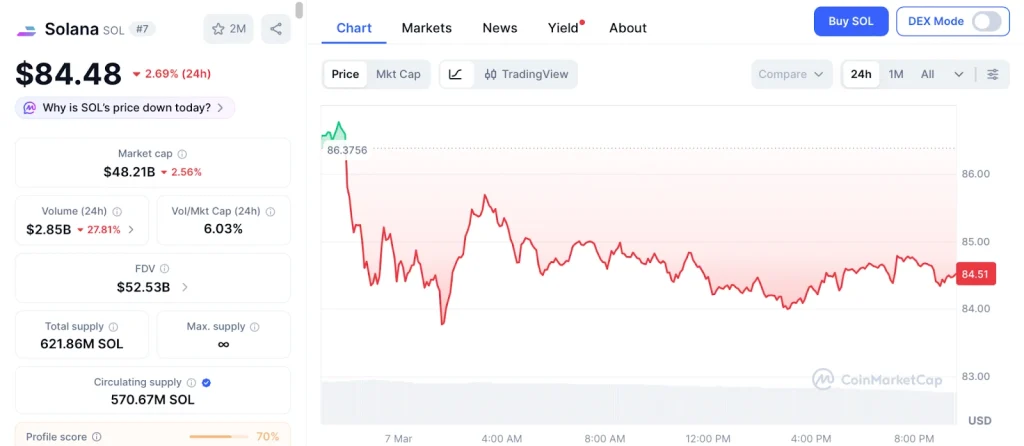Switch to the Markets tab
The width and height of the screenshot is (1024, 446).
click(x=426, y=28)
